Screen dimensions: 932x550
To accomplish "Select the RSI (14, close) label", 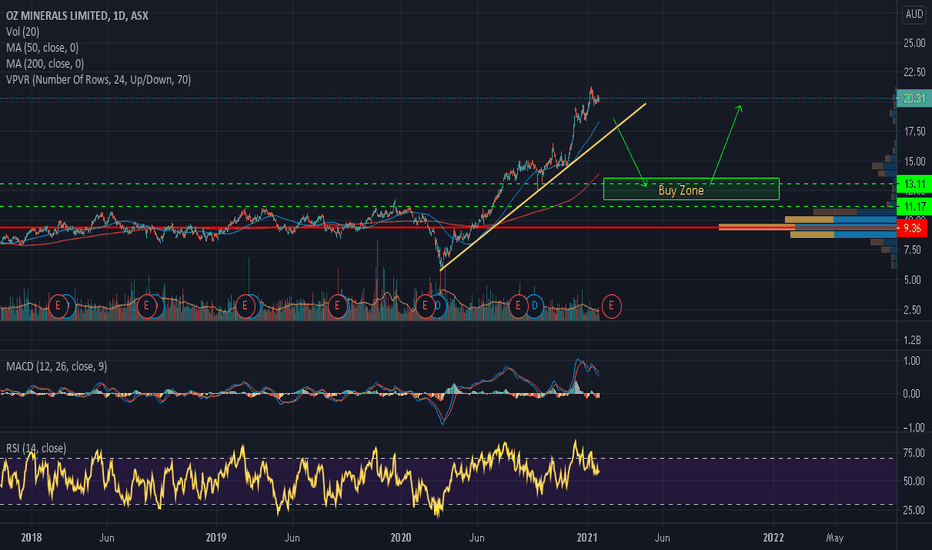I will coord(36,448).
